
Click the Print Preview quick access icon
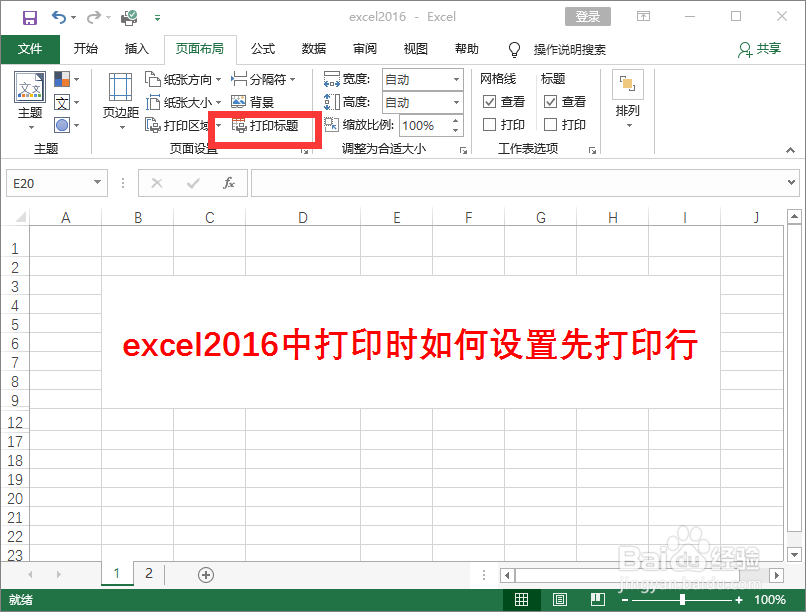coord(129,18)
